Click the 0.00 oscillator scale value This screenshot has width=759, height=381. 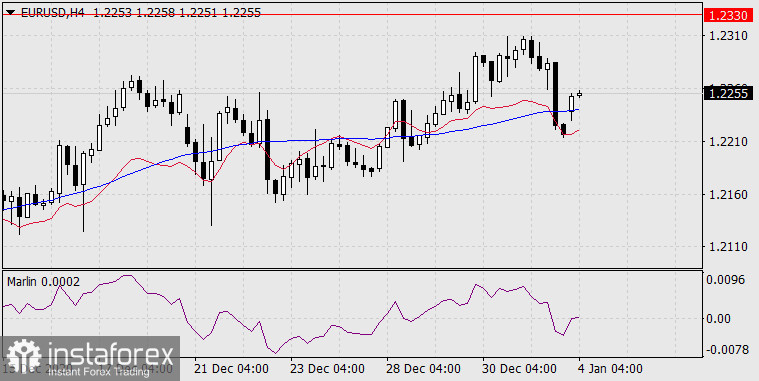click(x=719, y=319)
